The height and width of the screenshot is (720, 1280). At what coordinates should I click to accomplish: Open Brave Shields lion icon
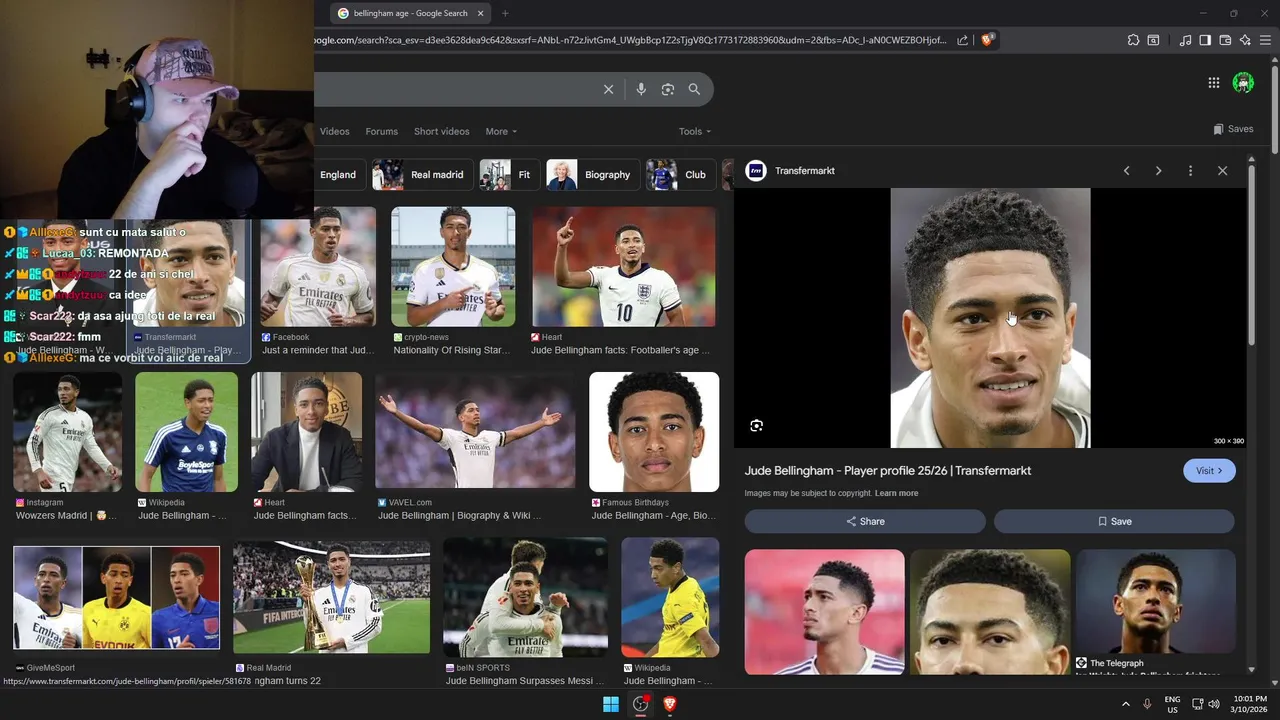coord(988,40)
